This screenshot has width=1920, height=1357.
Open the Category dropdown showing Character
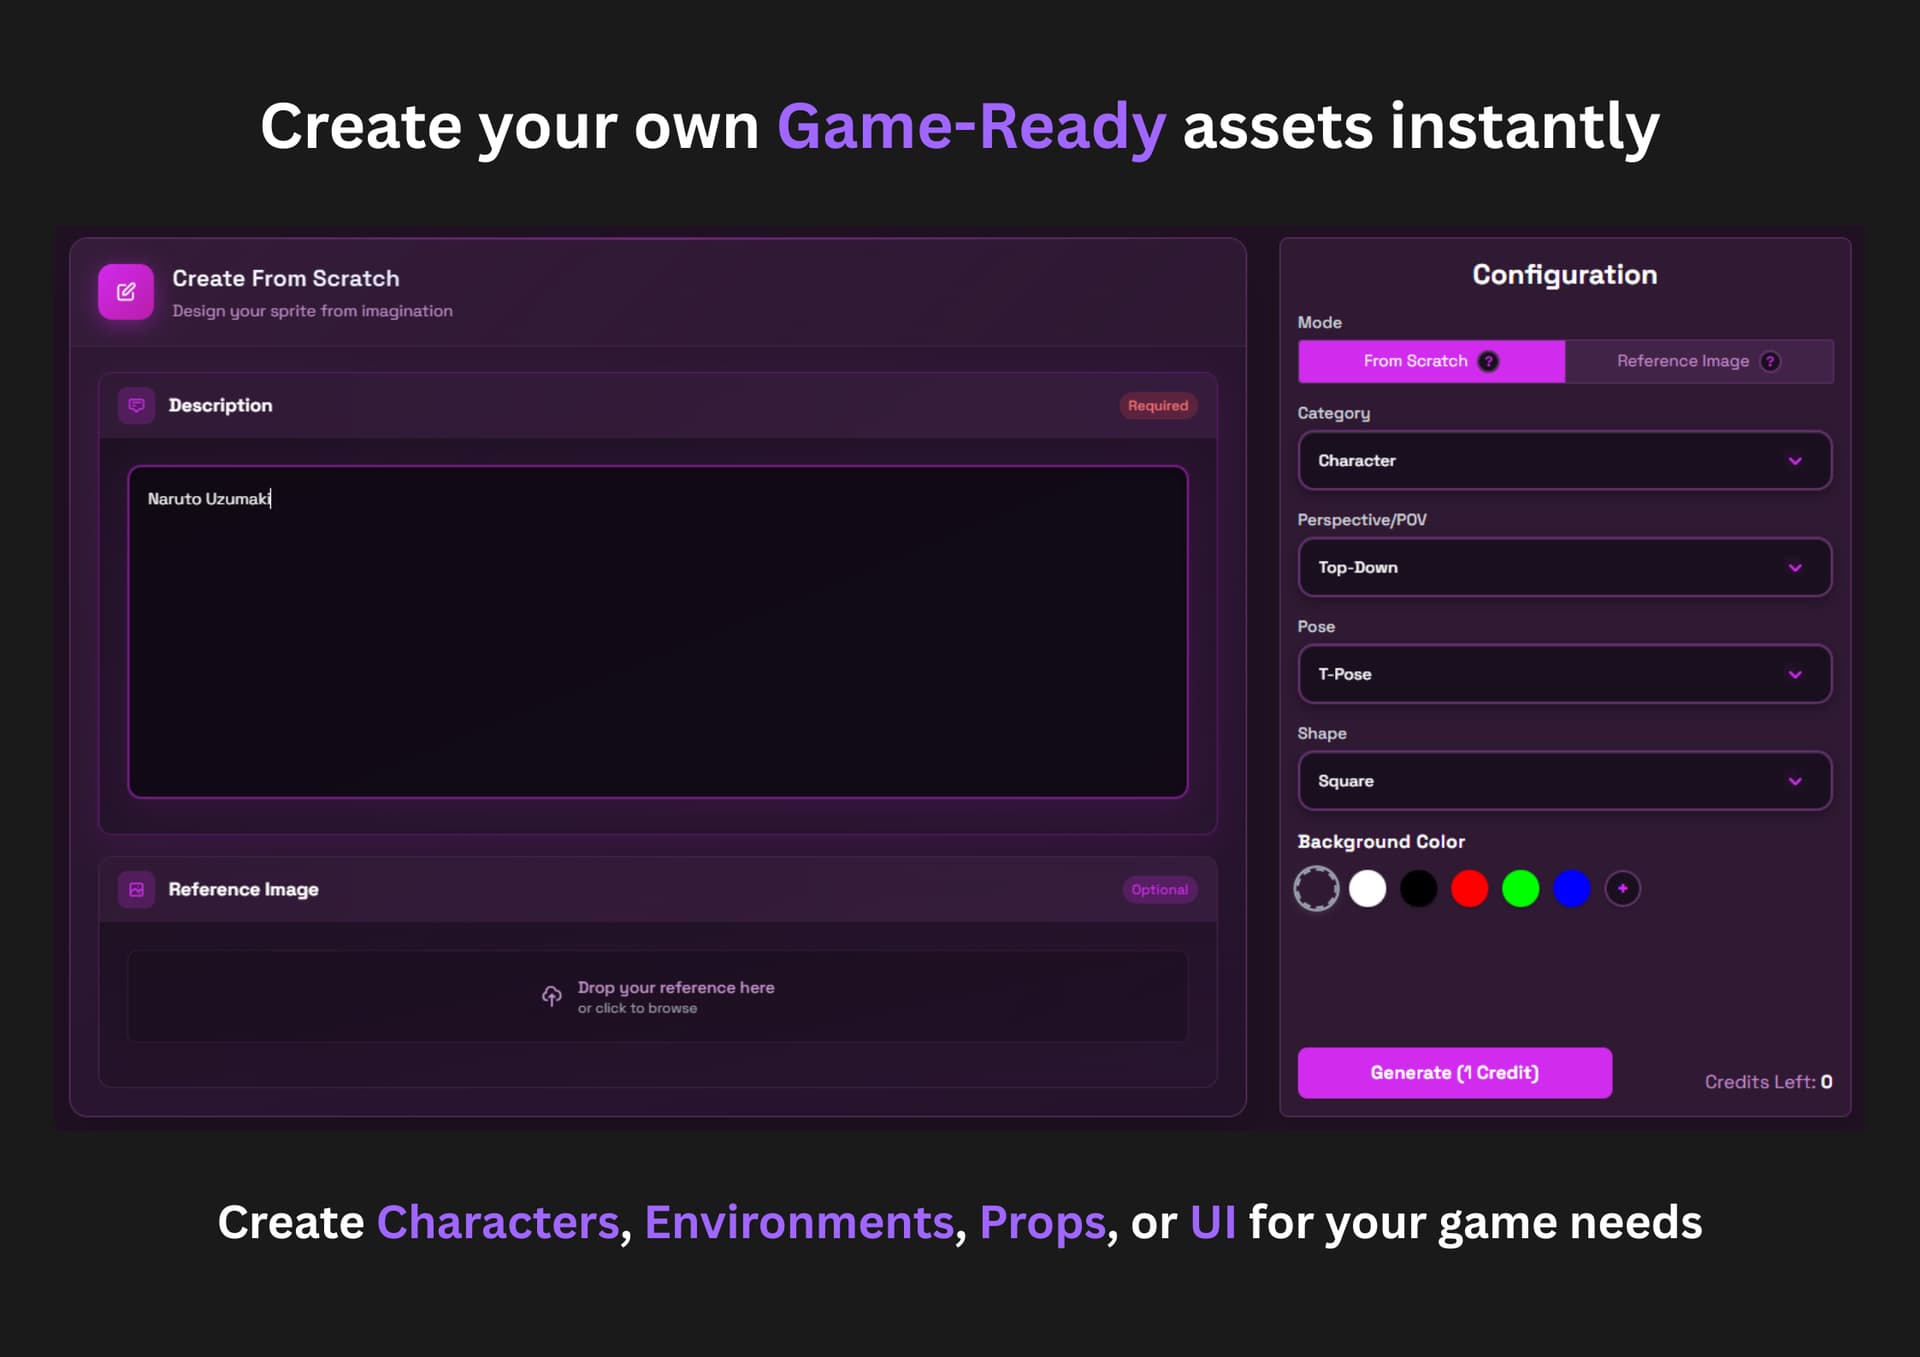[1563, 460]
